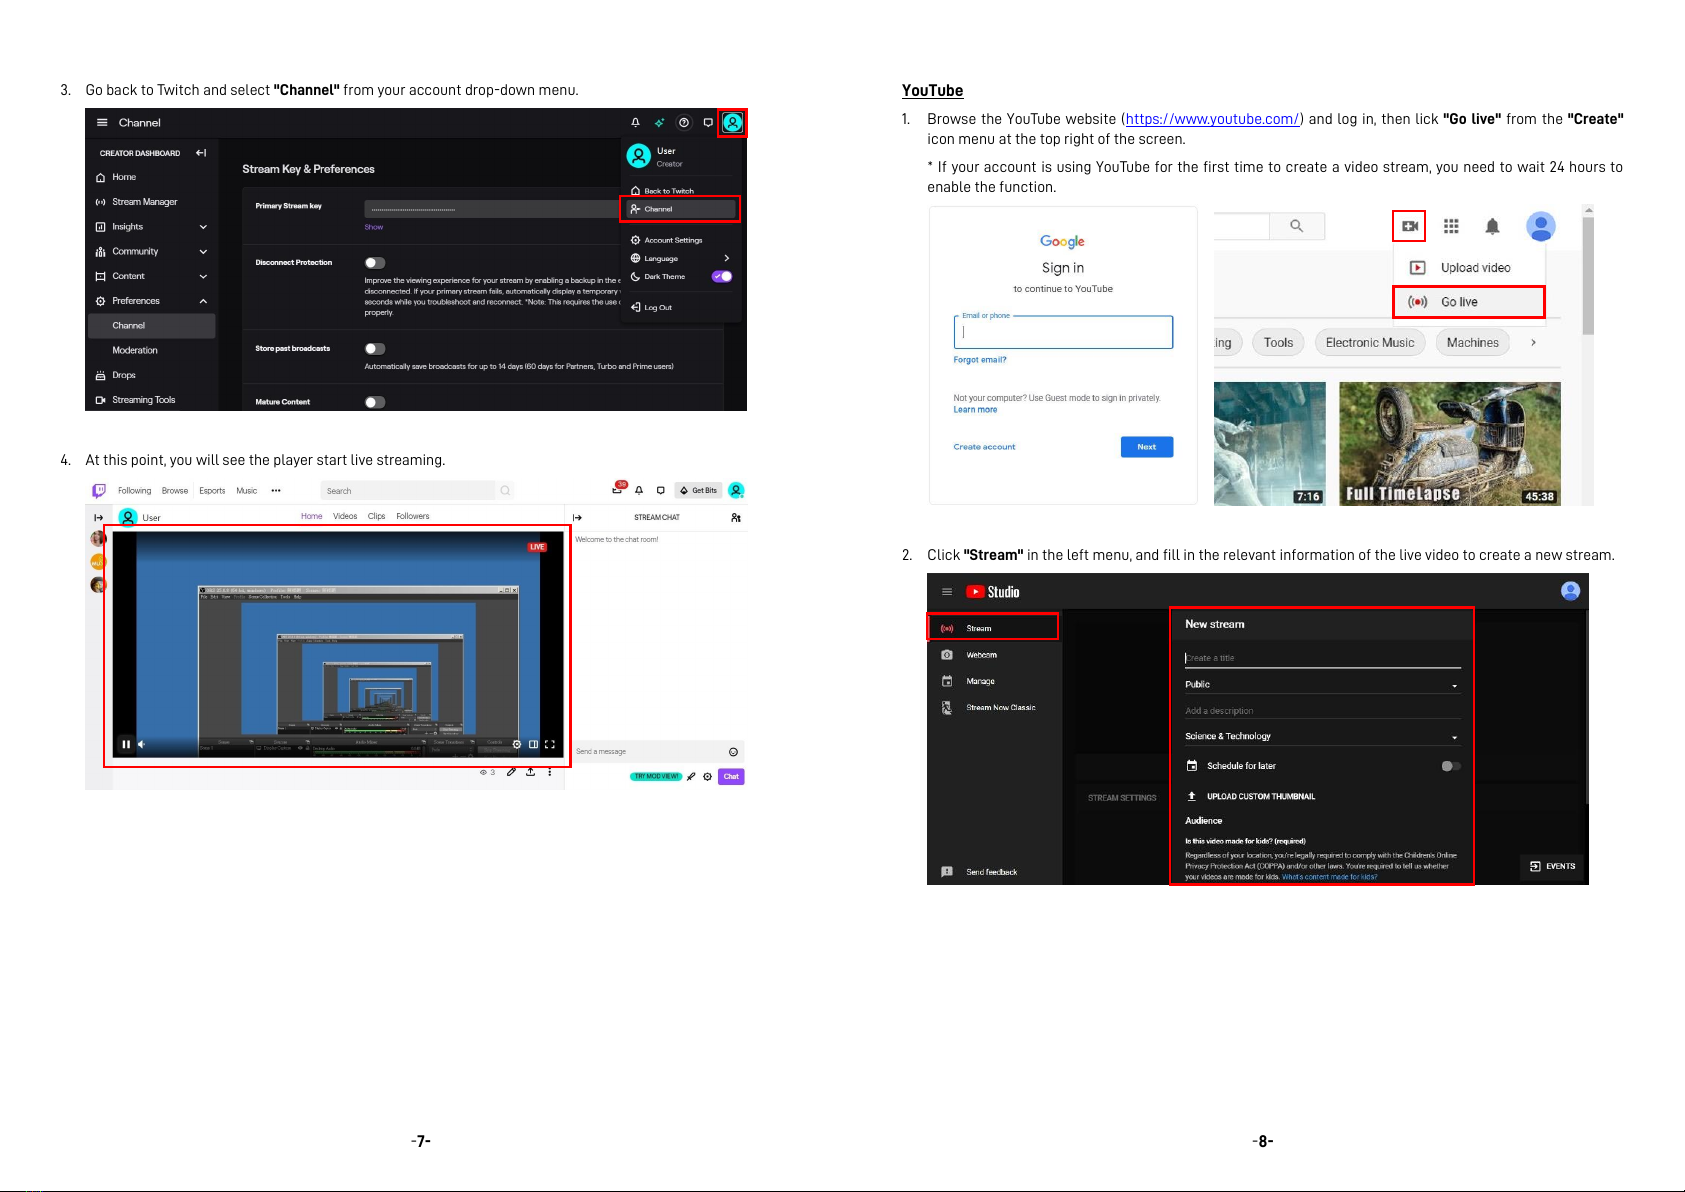Collapse the Creator Dashboard sidebar with the arrow

point(201,153)
